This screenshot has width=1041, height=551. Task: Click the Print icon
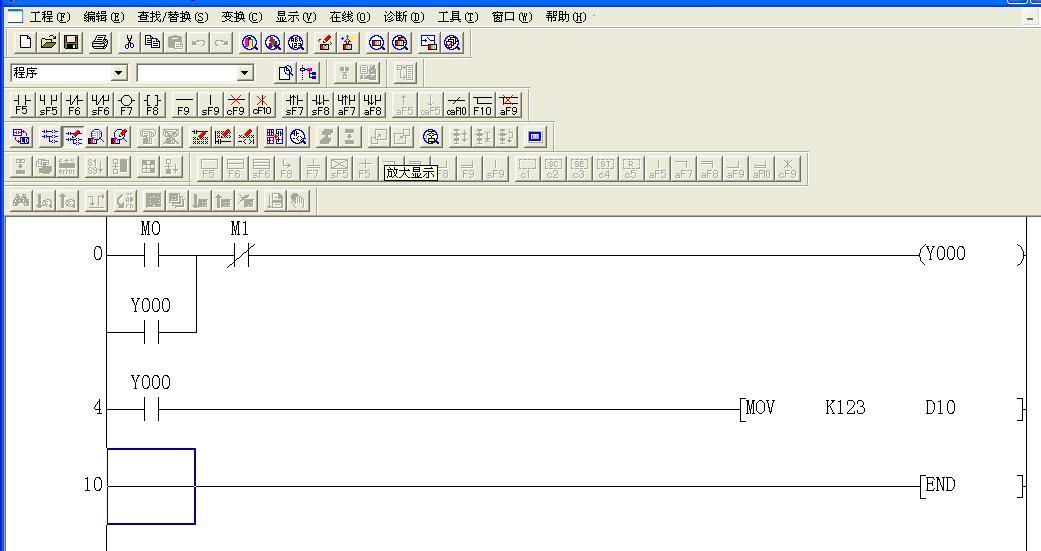coord(99,42)
